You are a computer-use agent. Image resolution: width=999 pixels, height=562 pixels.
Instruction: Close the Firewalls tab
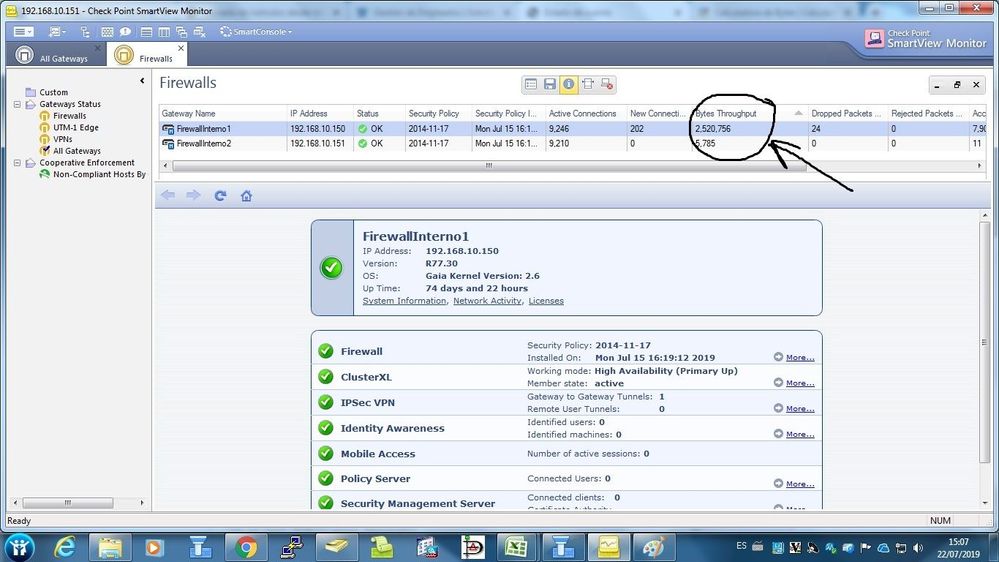(x=181, y=48)
